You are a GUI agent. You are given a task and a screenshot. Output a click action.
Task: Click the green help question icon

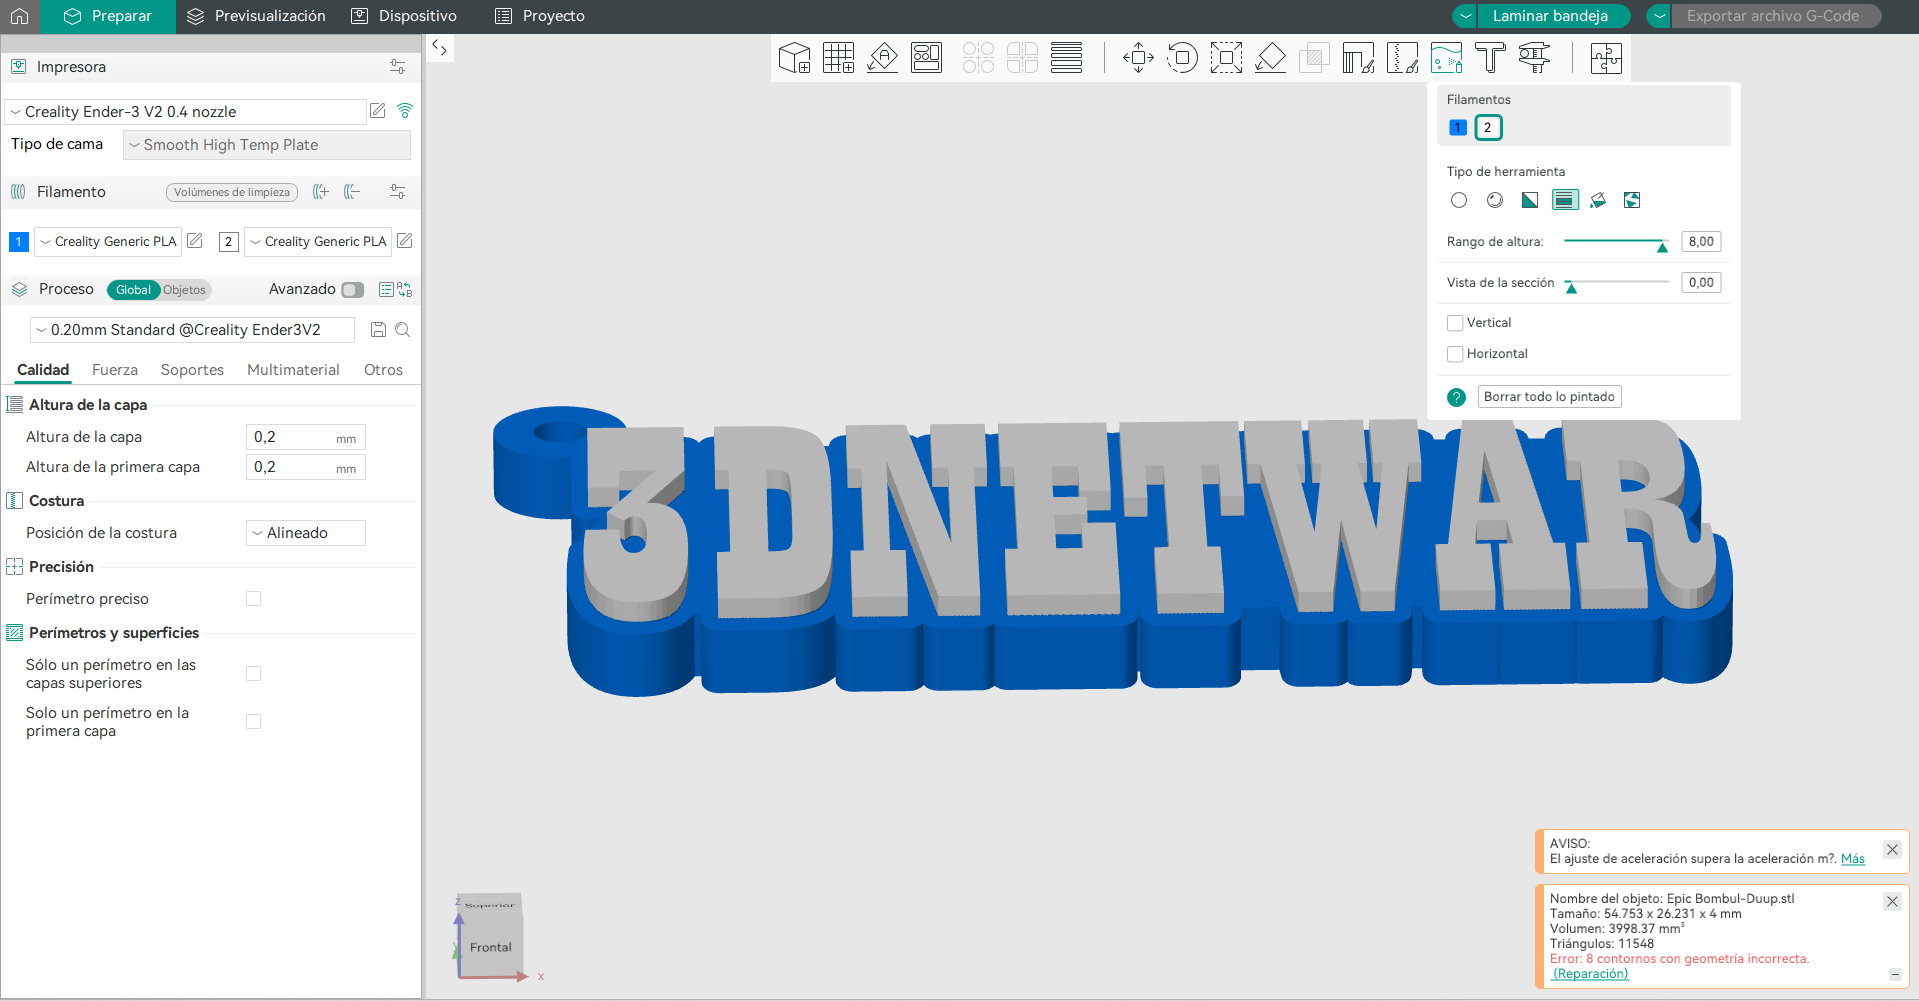tap(1457, 397)
